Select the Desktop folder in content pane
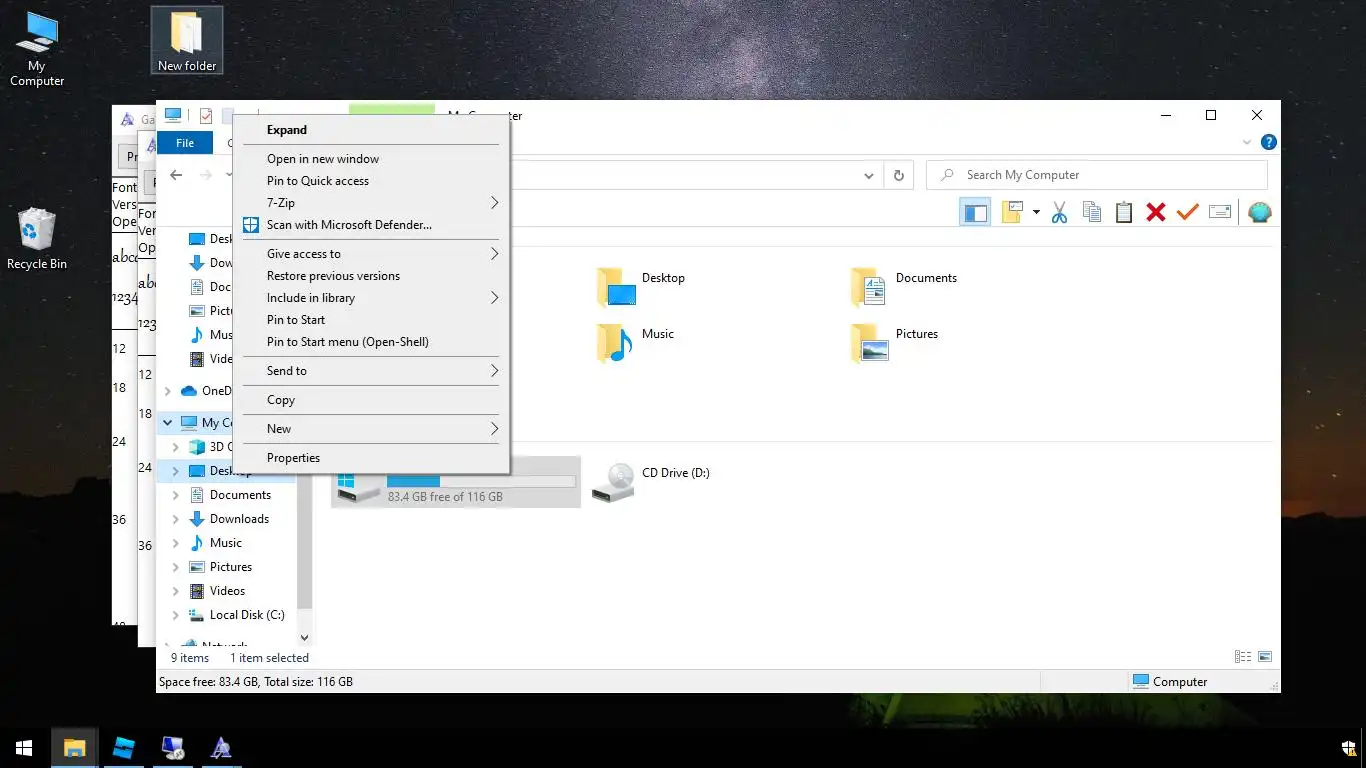This screenshot has height=768, width=1366. click(641, 286)
